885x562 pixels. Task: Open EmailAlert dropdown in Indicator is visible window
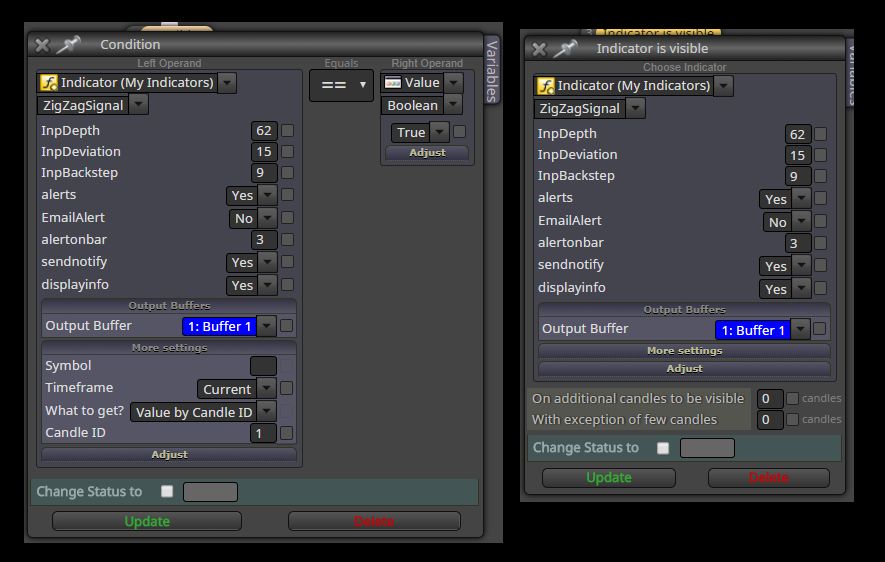point(801,222)
